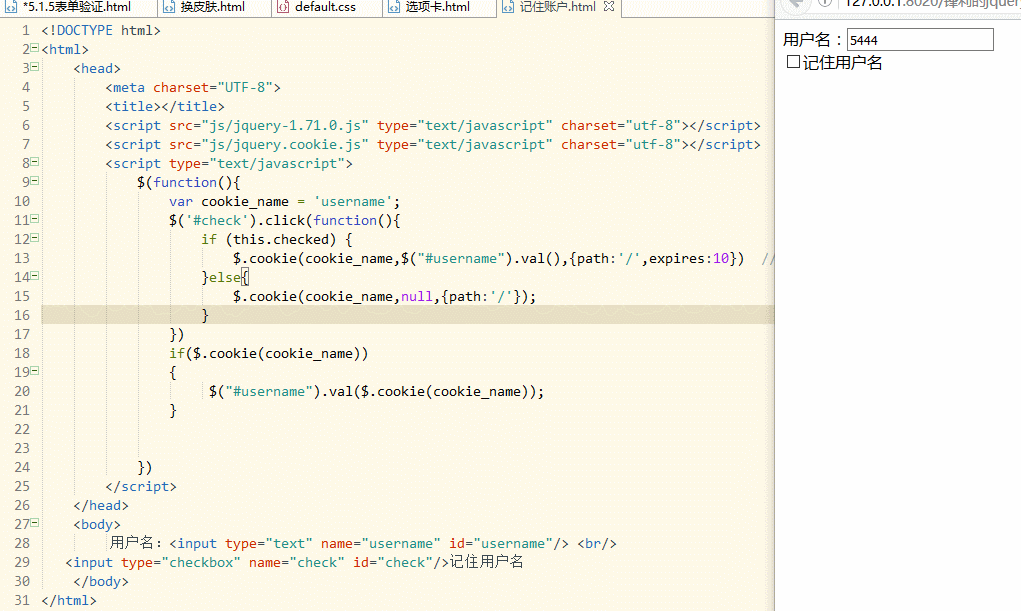
Task: Click the file icon of 换皮肤.html tab
Action: 169,7
